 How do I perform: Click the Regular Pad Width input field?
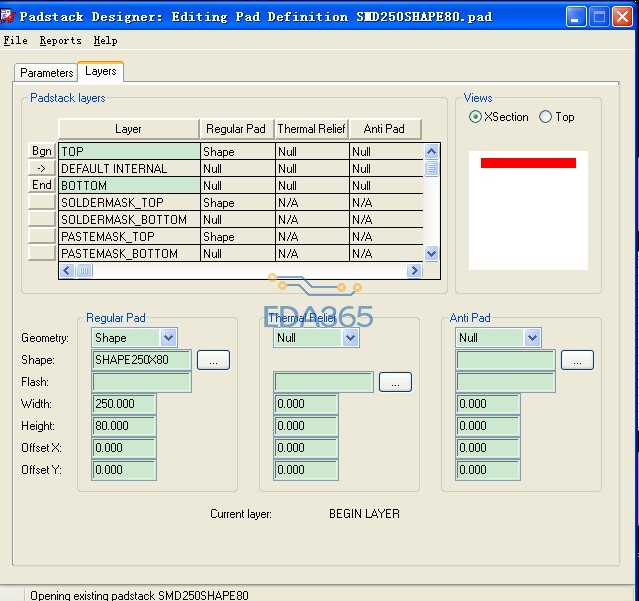point(124,404)
